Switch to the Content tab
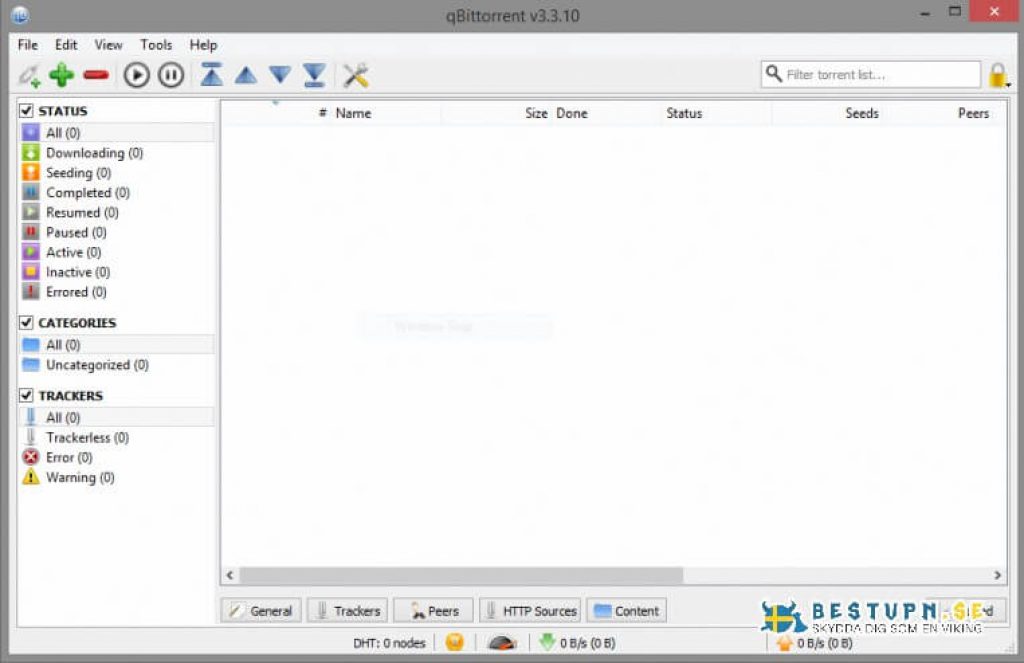This screenshot has height=663, width=1024. click(x=626, y=611)
